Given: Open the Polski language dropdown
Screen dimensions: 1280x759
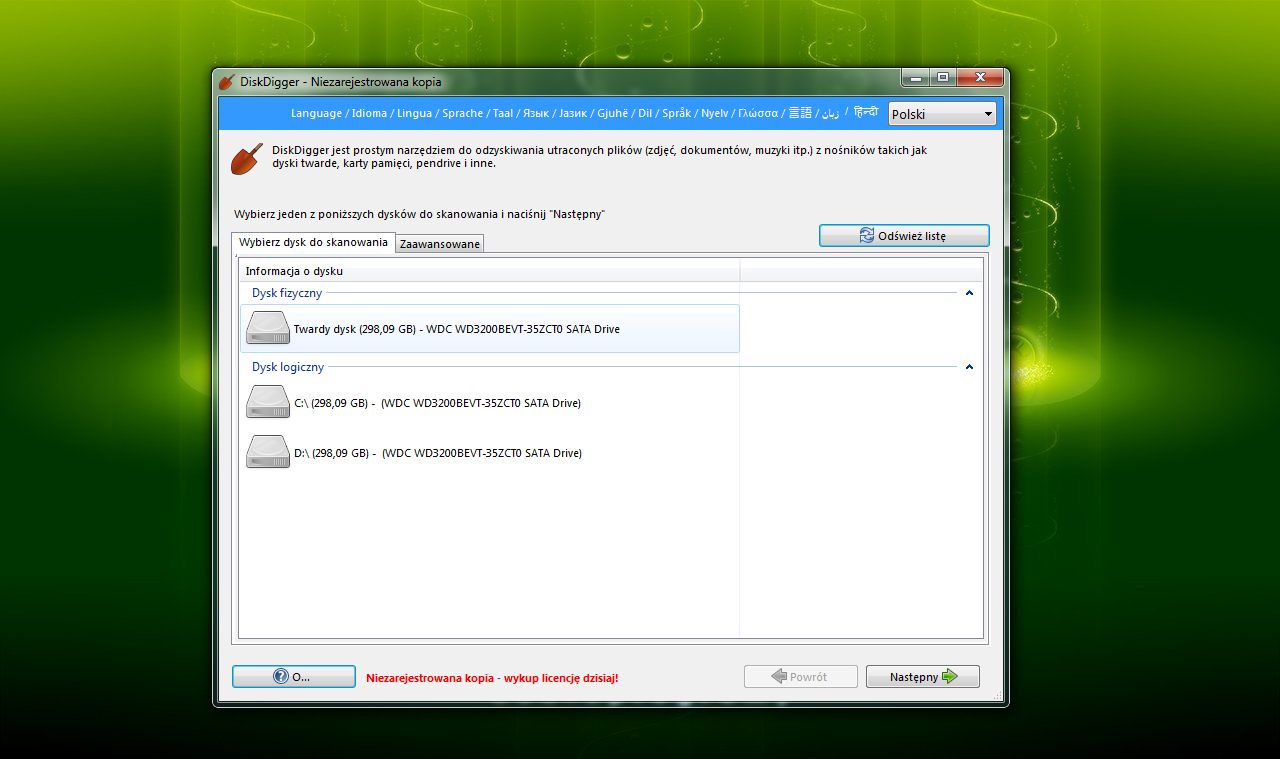Looking at the screenshot, I should click(942, 114).
